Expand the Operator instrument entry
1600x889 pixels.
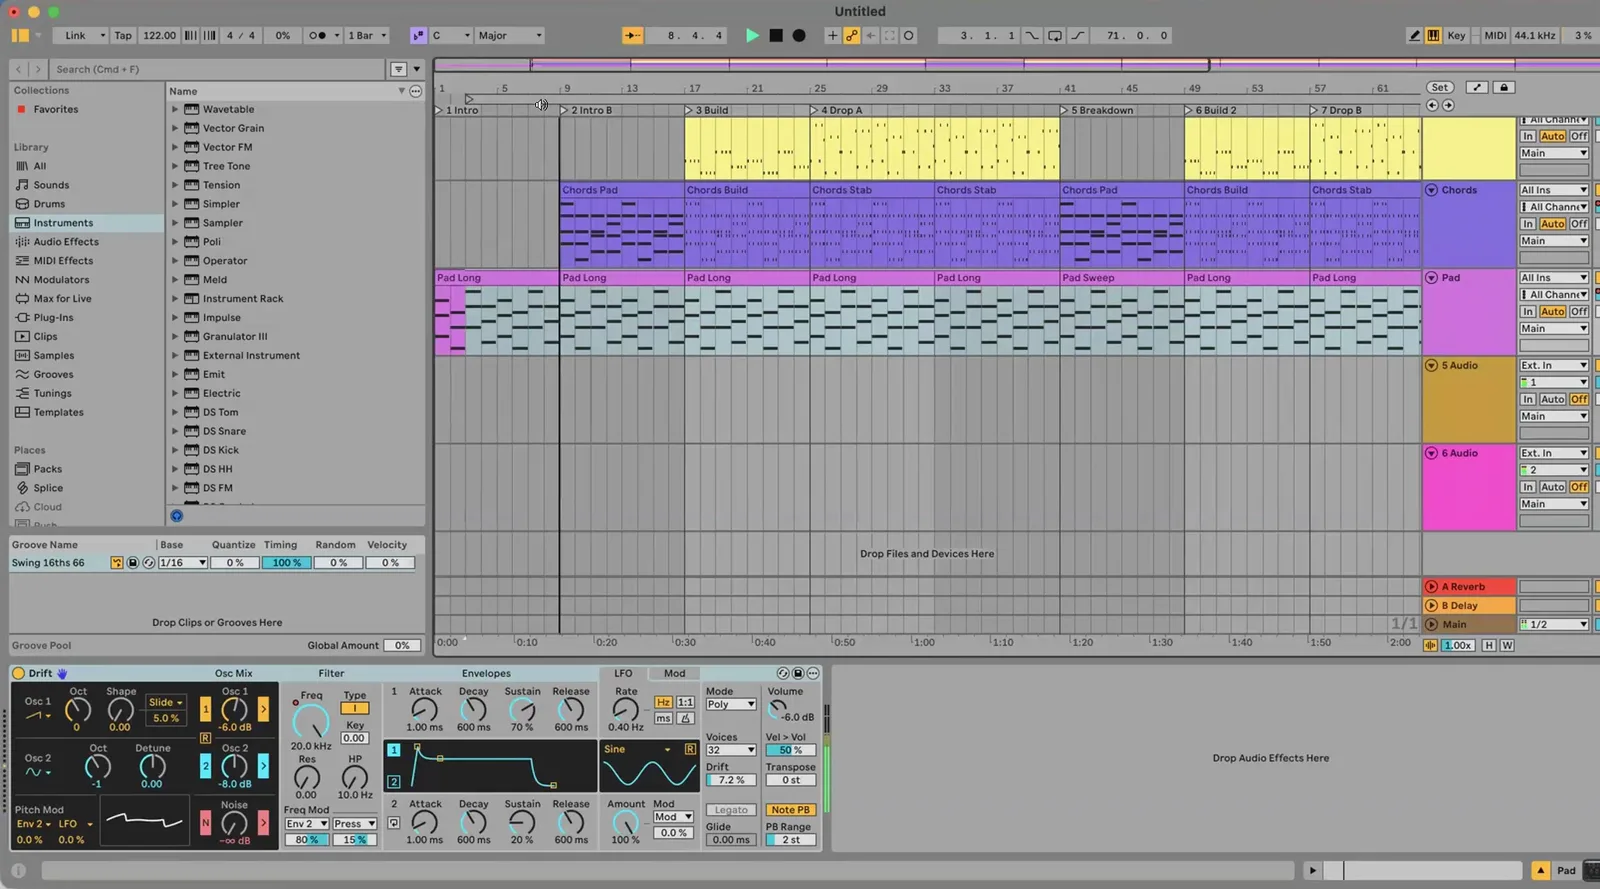(x=175, y=261)
